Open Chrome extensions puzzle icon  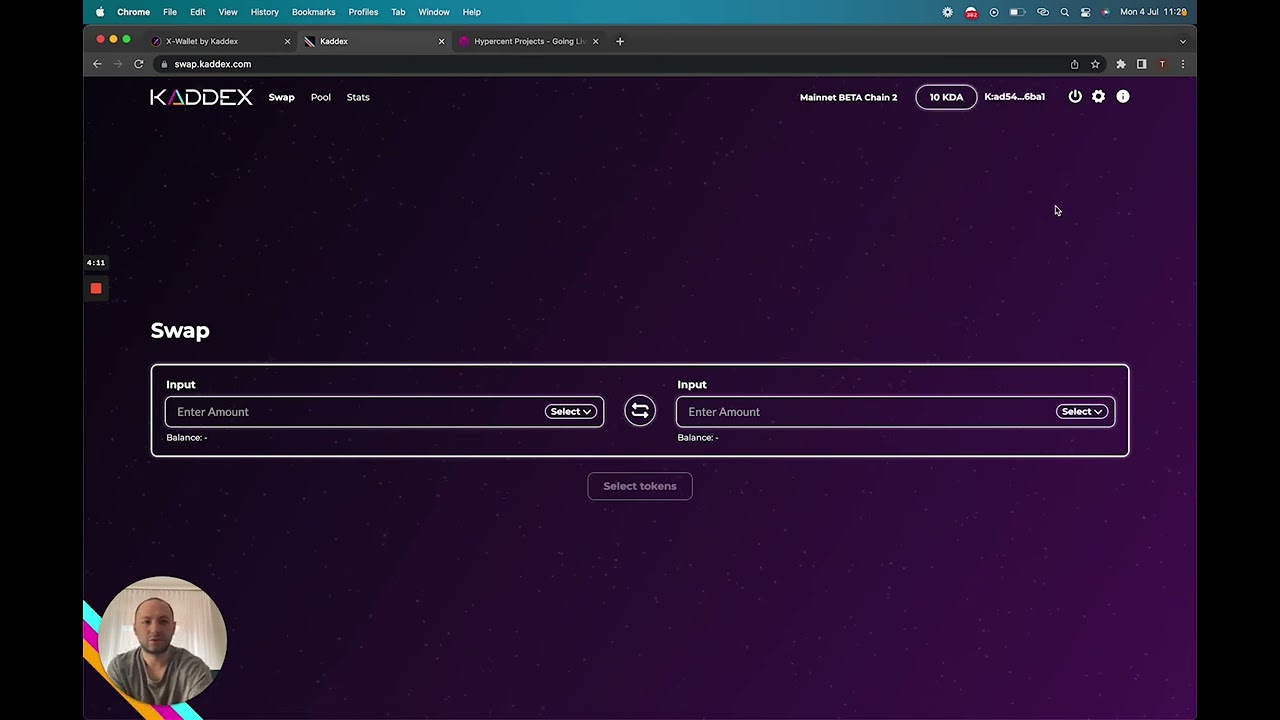[1121, 64]
